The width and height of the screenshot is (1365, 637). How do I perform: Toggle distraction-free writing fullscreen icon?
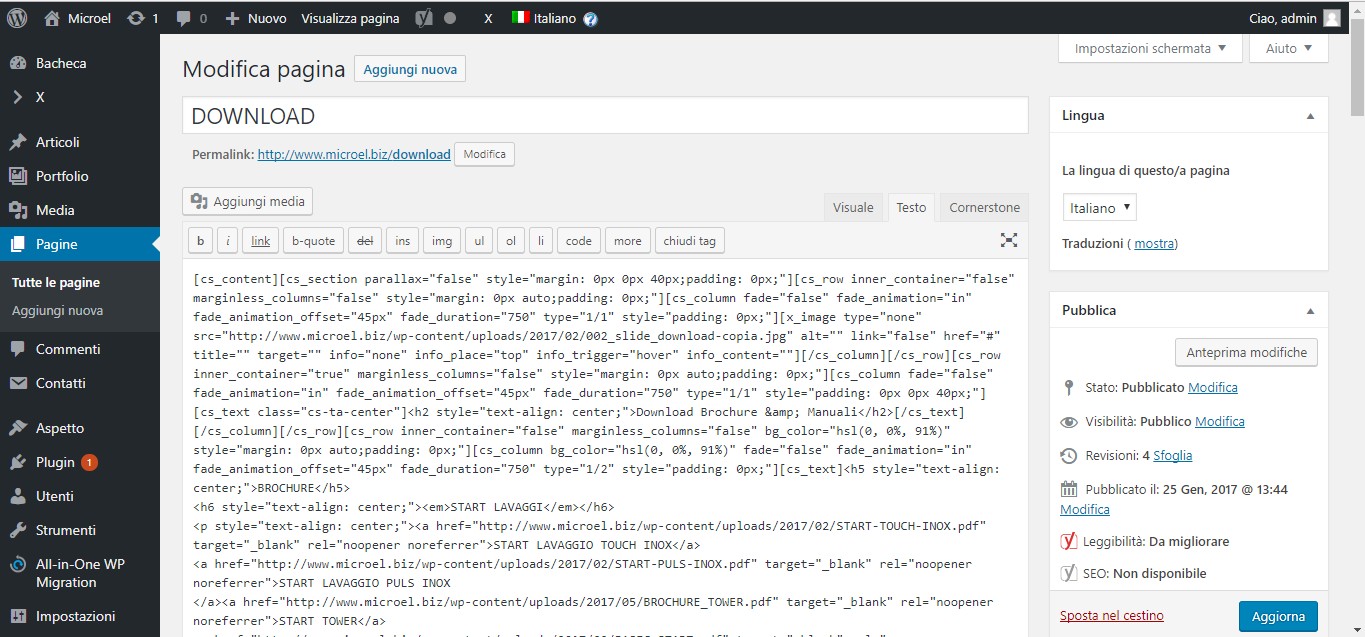[1009, 240]
